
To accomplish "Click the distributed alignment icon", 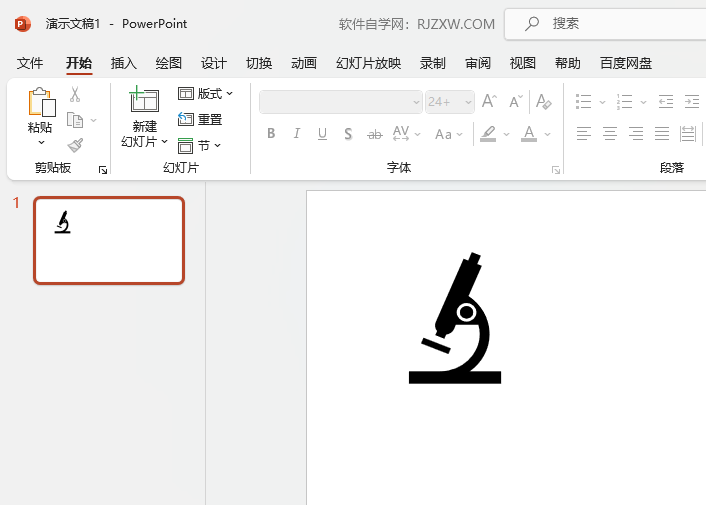I will click(x=688, y=134).
